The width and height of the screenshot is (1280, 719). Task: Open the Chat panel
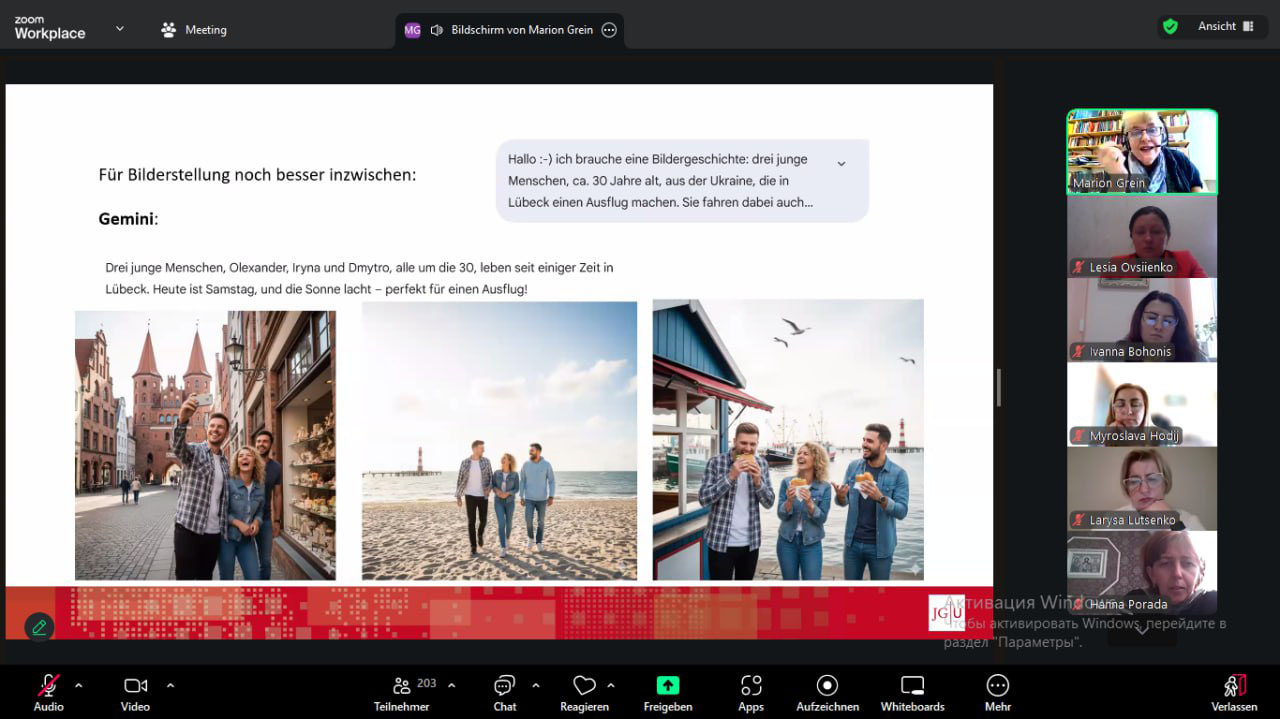(504, 692)
